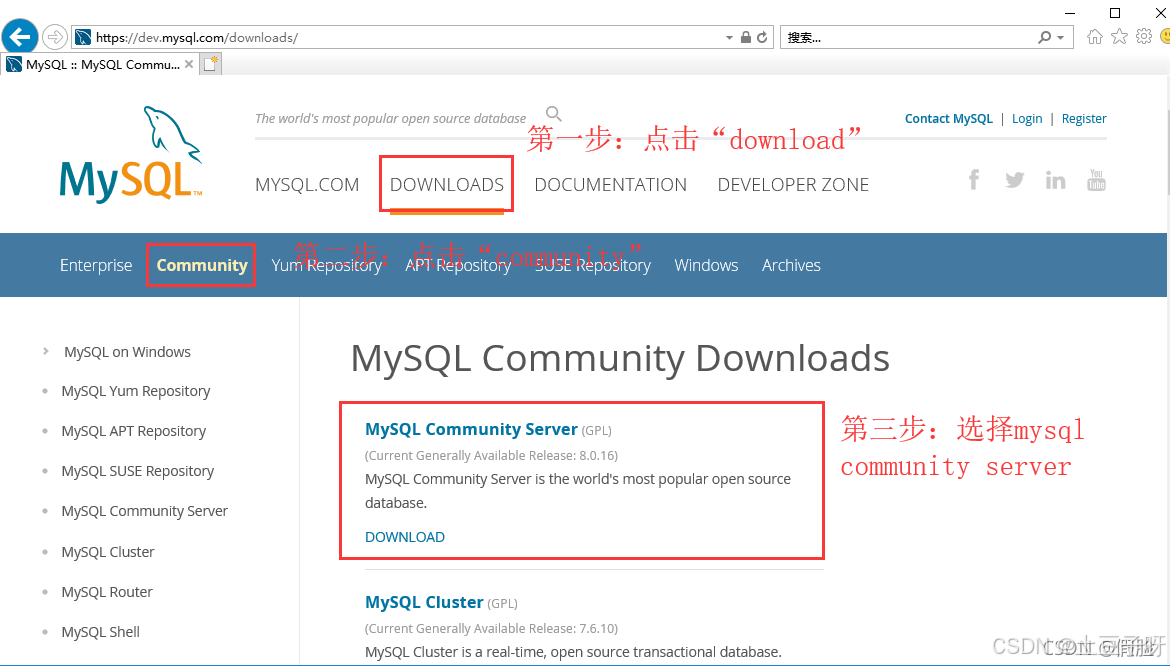Open browser tools gear icon

tap(1144, 37)
